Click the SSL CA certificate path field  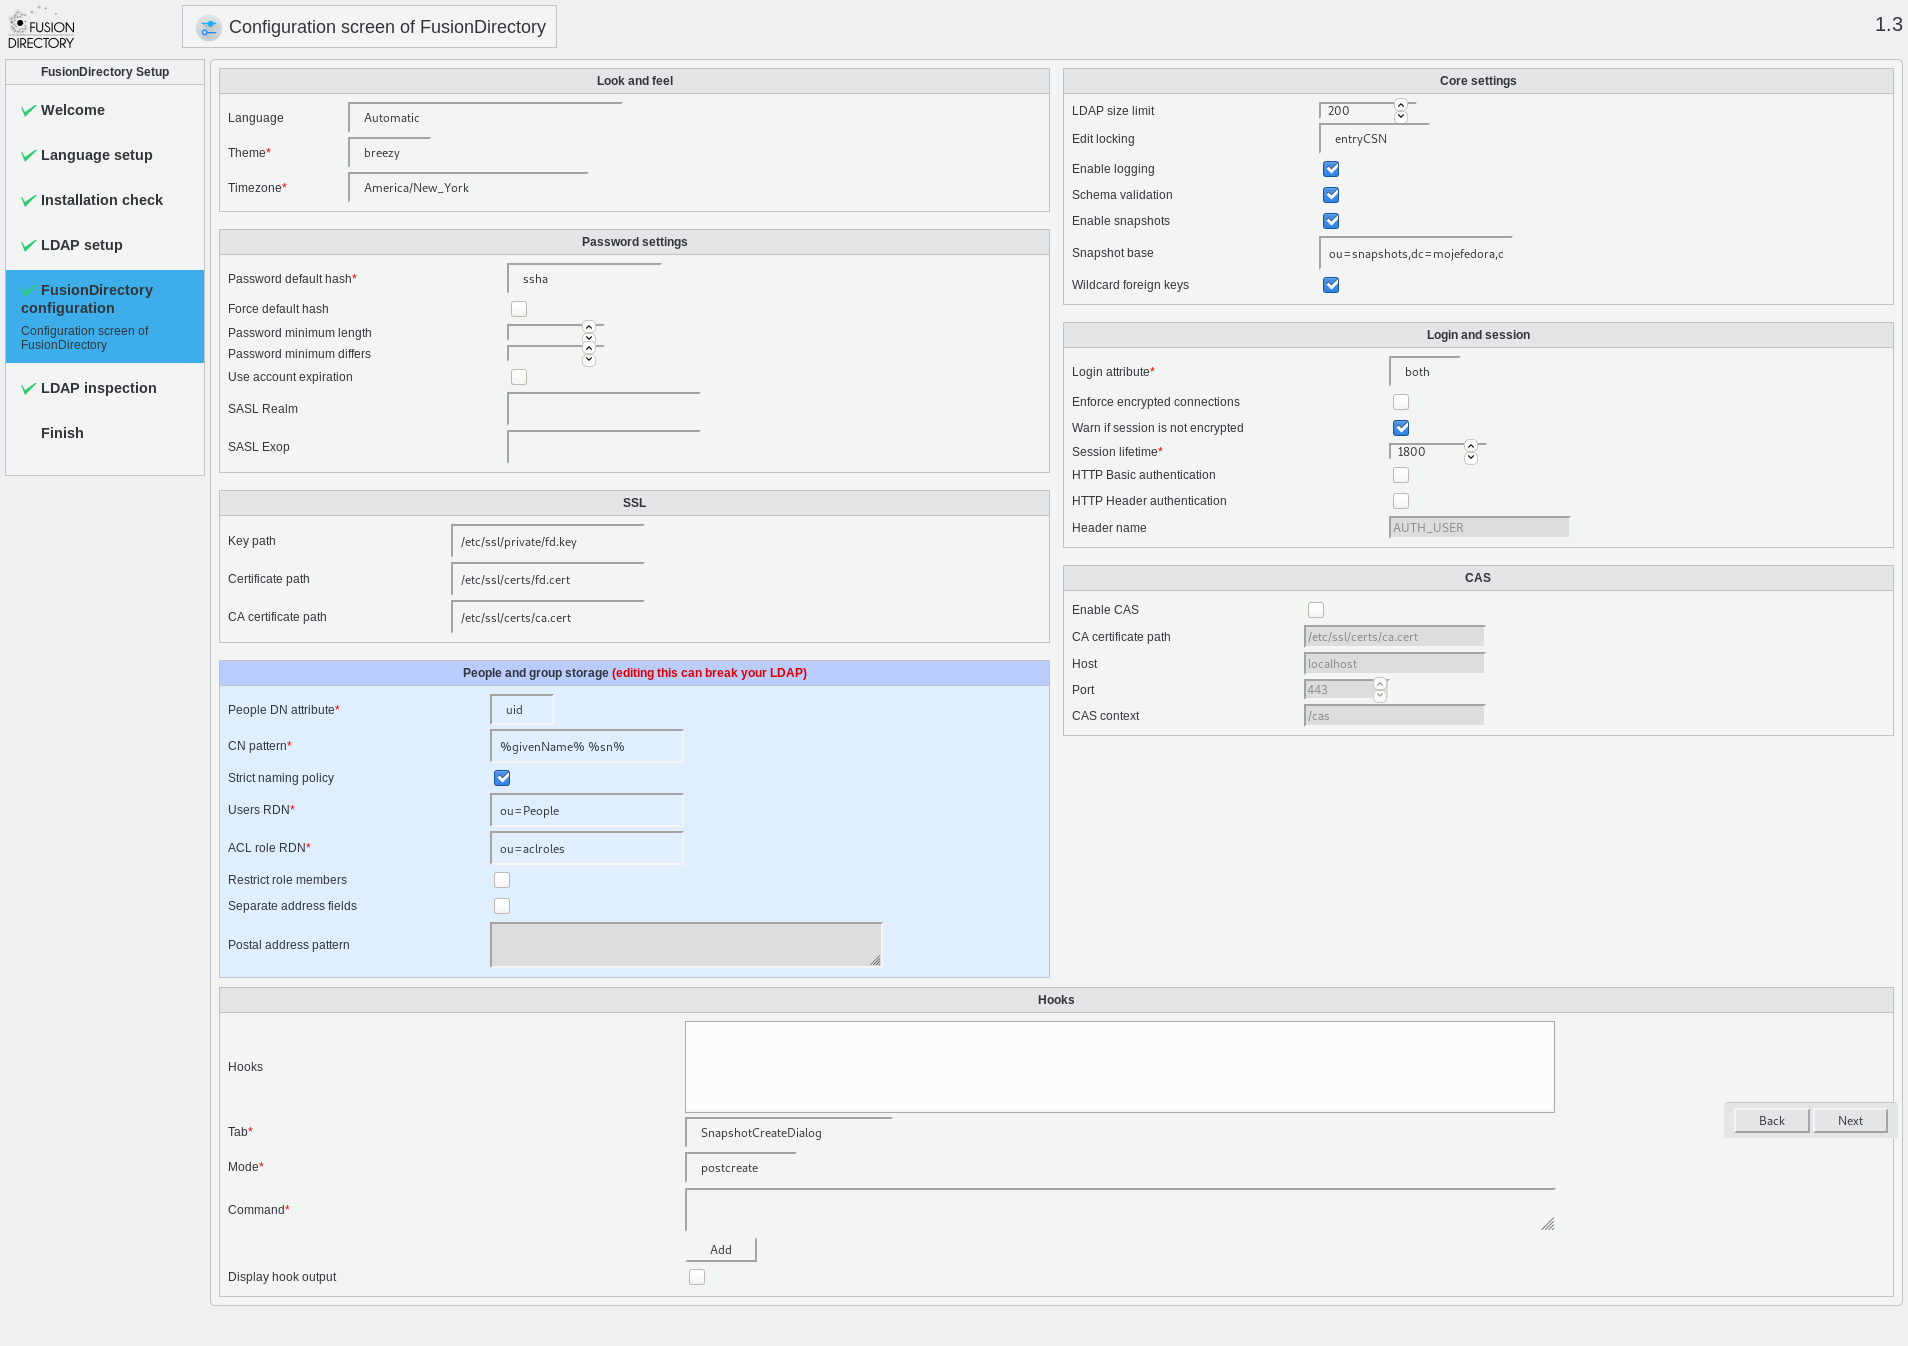pos(548,618)
